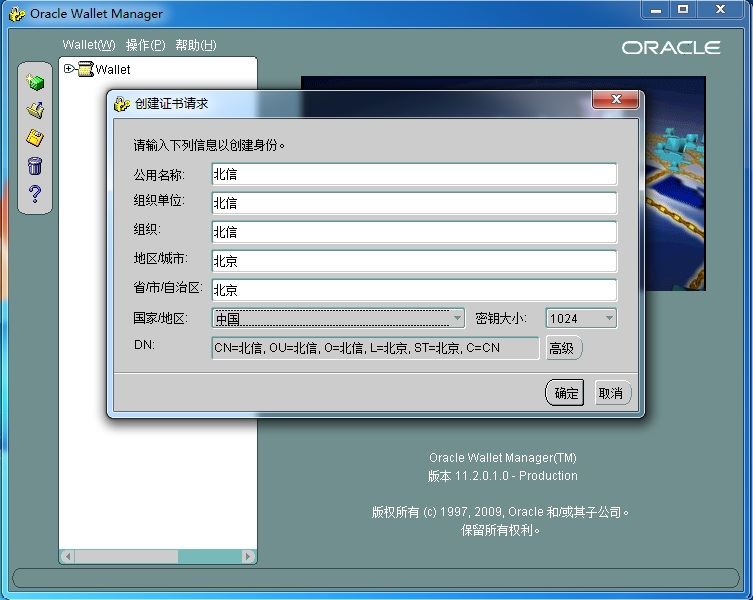Viewport: 753px width, 600px height.
Task: Open the 国家/地区 dropdown showing 中国
Action: 338,318
